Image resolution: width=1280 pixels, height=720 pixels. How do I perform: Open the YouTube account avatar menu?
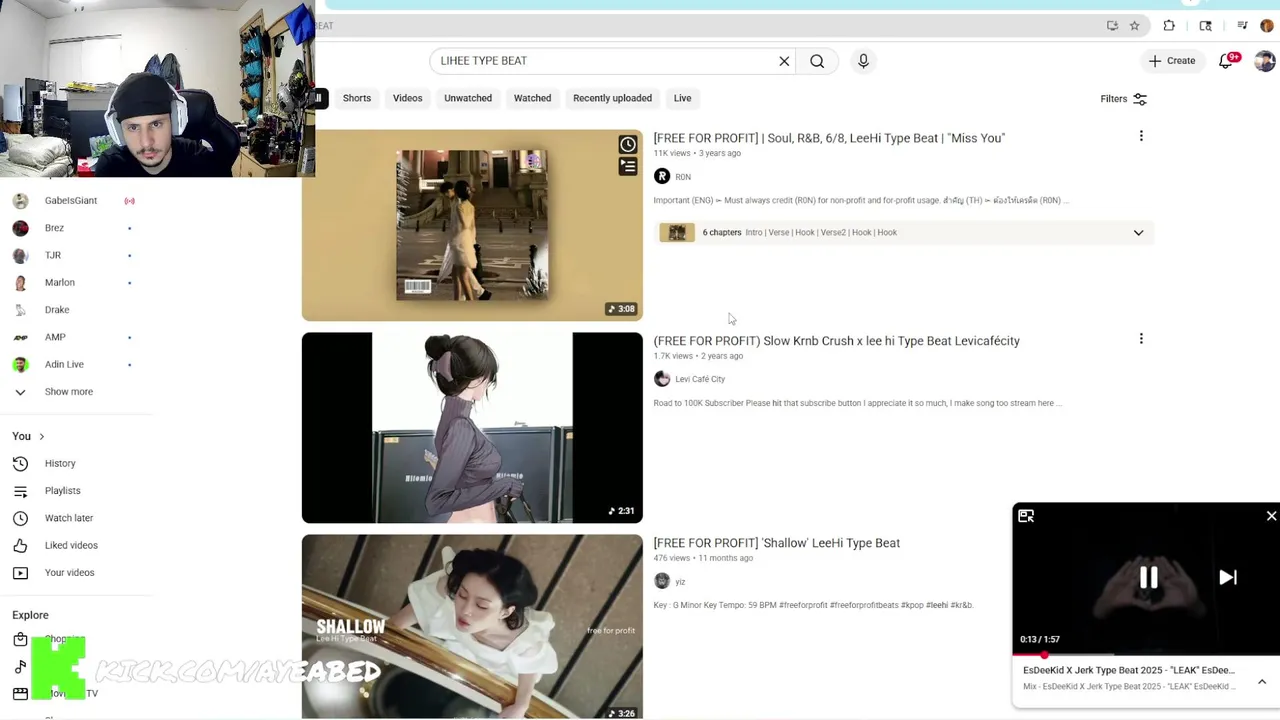coord(1265,61)
